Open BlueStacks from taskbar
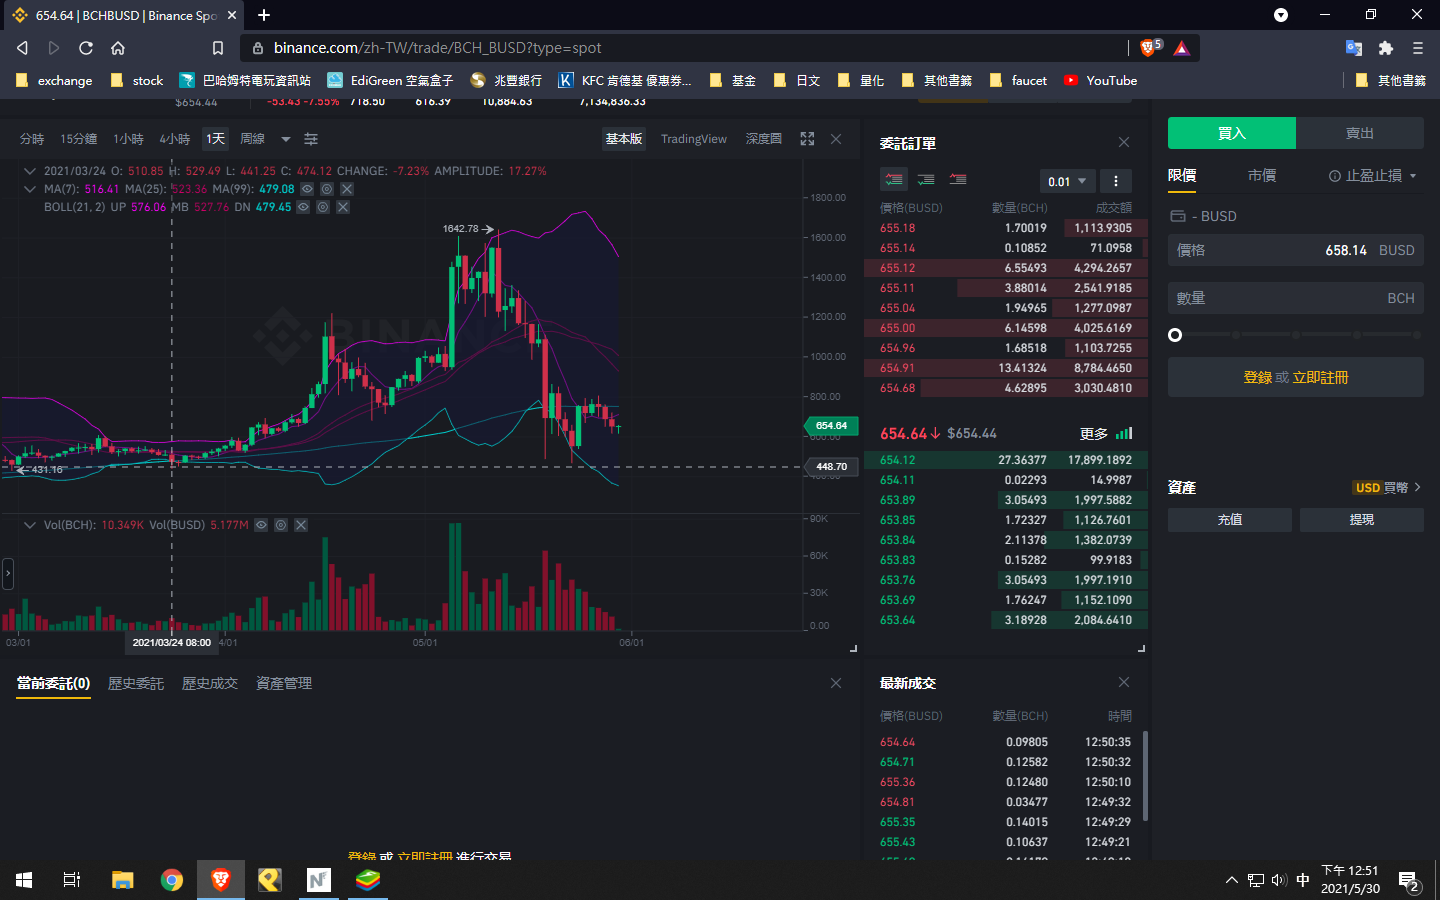This screenshot has height=900, width=1440. pyautogui.click(x=368, y=880)
